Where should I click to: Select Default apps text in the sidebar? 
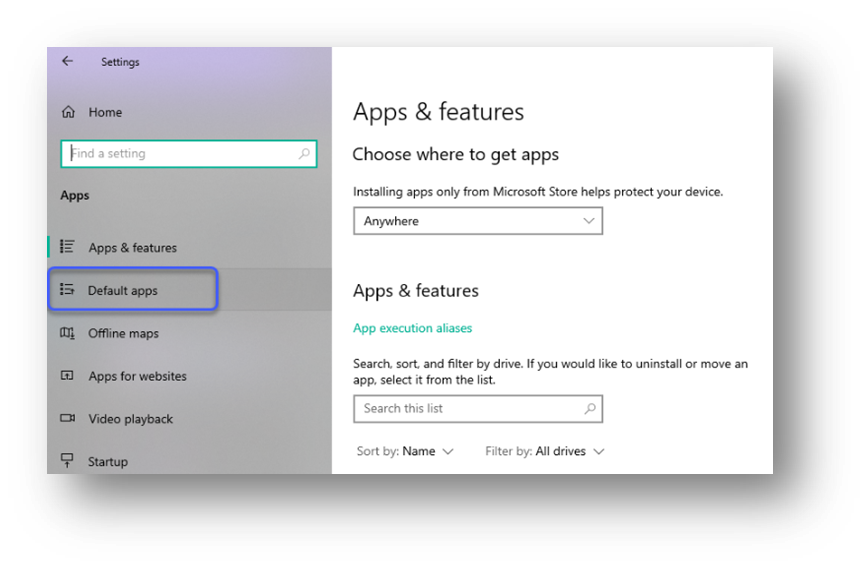point(123,291)
